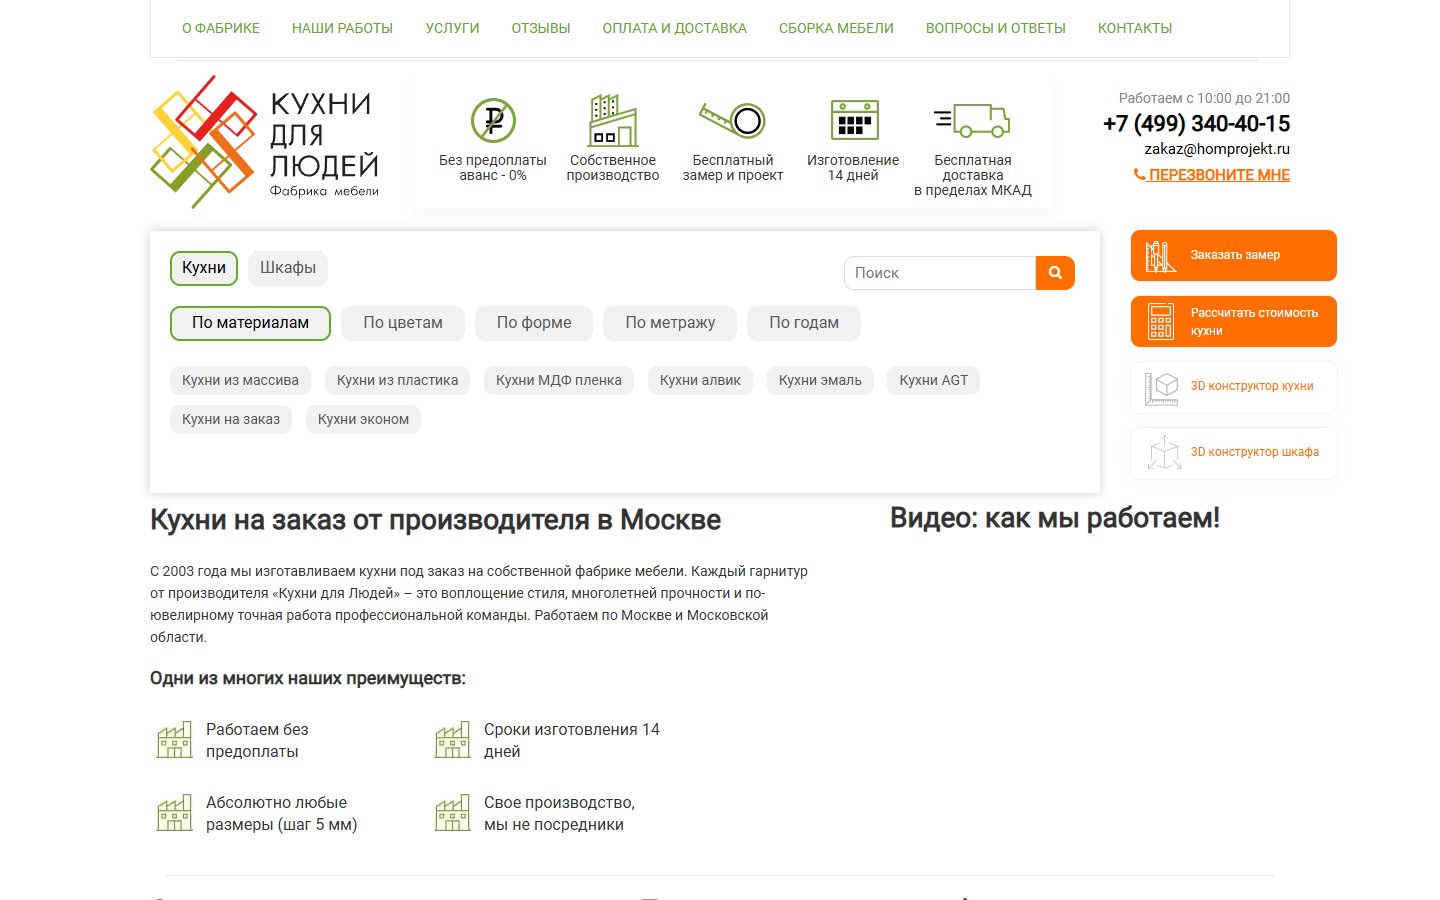The width and height of the screenshot is (1440, 900).
Task: Open Вопросы и ответы page
Action: (x=996, y=28)
